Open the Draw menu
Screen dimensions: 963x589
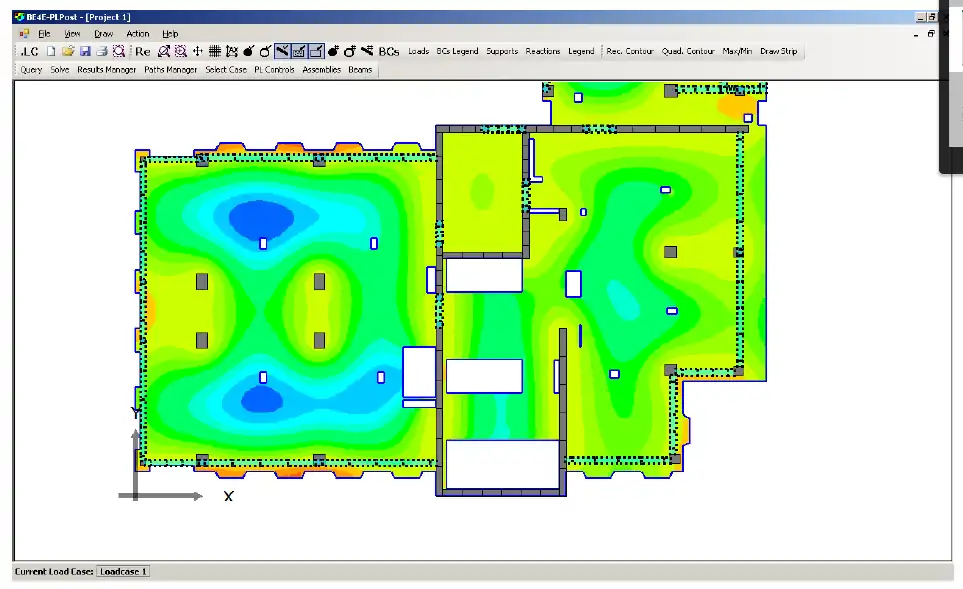click(103, 34)
